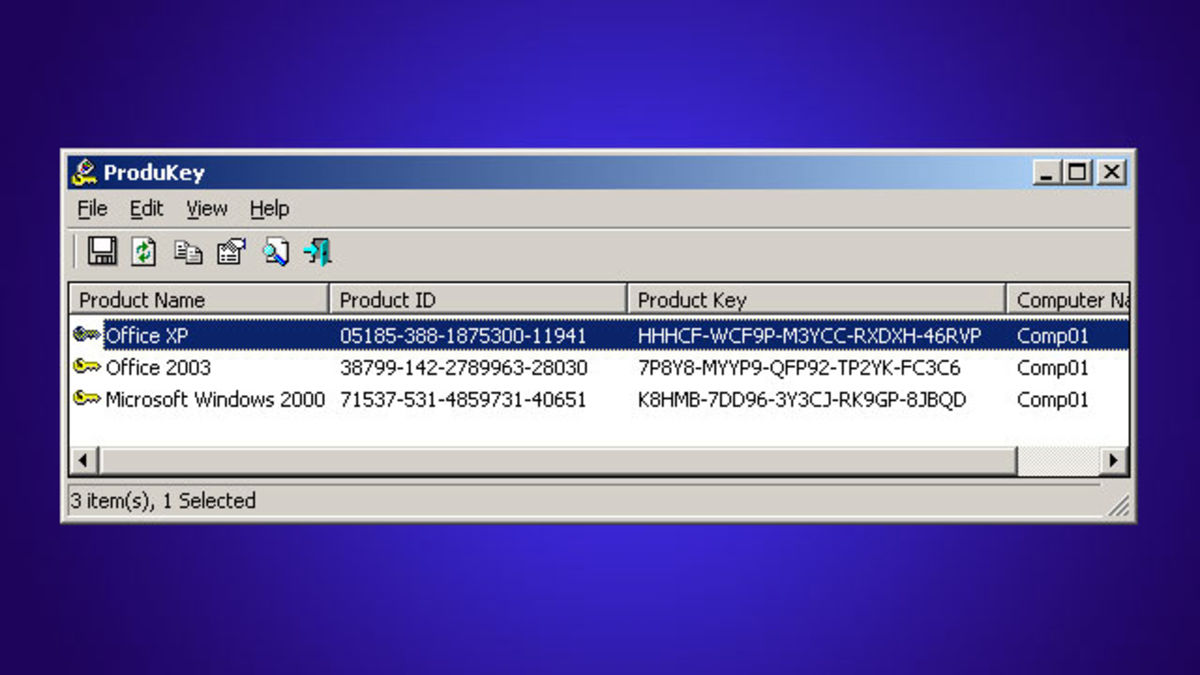Open the Properties toolbar icon
This screenshot has height=675, width=1200.
[231, 251]
